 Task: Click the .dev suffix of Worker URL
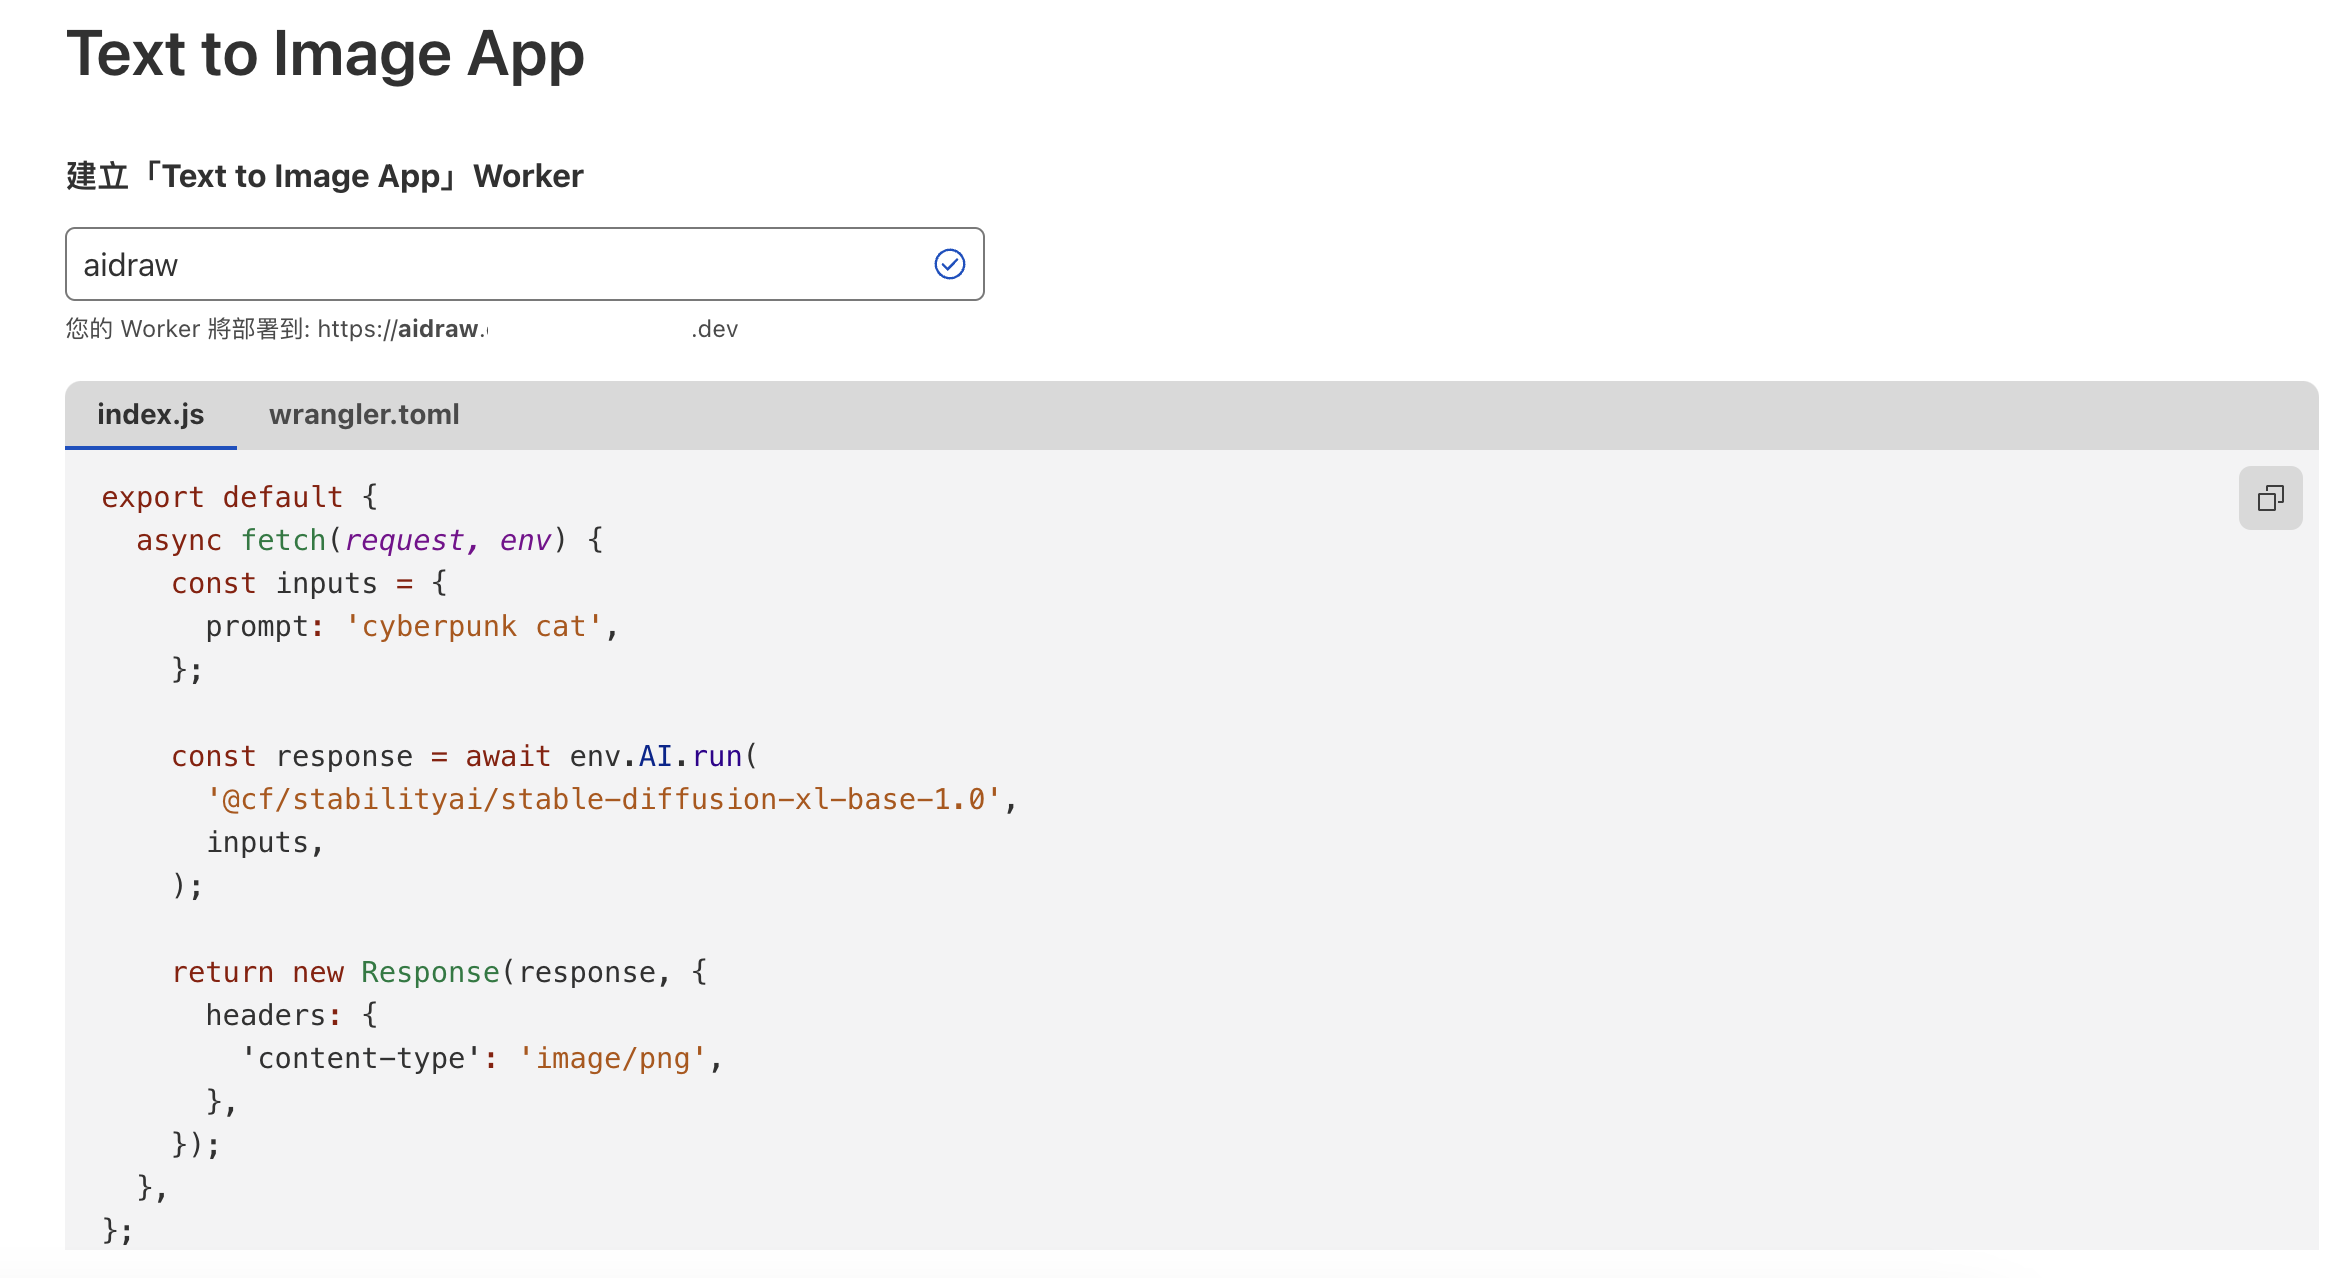click(x=714, y=329)
